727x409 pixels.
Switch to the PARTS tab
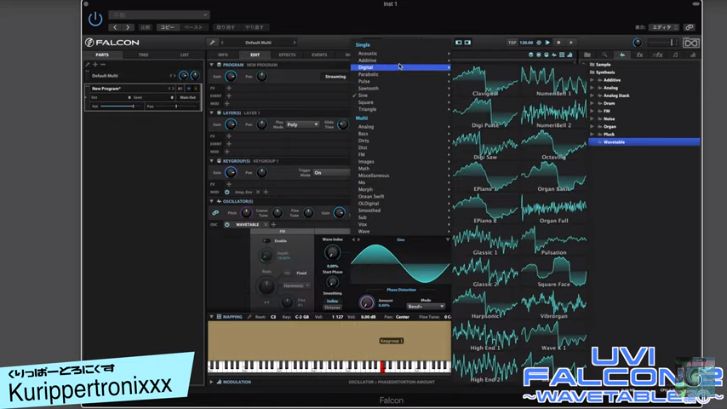pos(102,55)
